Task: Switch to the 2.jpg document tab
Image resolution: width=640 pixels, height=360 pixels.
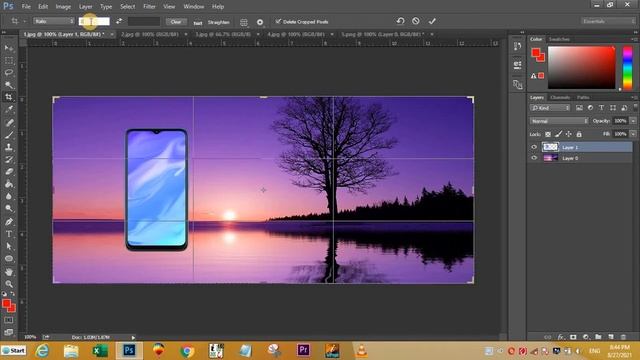Action: pyautogui.click(x=150, y=35)
